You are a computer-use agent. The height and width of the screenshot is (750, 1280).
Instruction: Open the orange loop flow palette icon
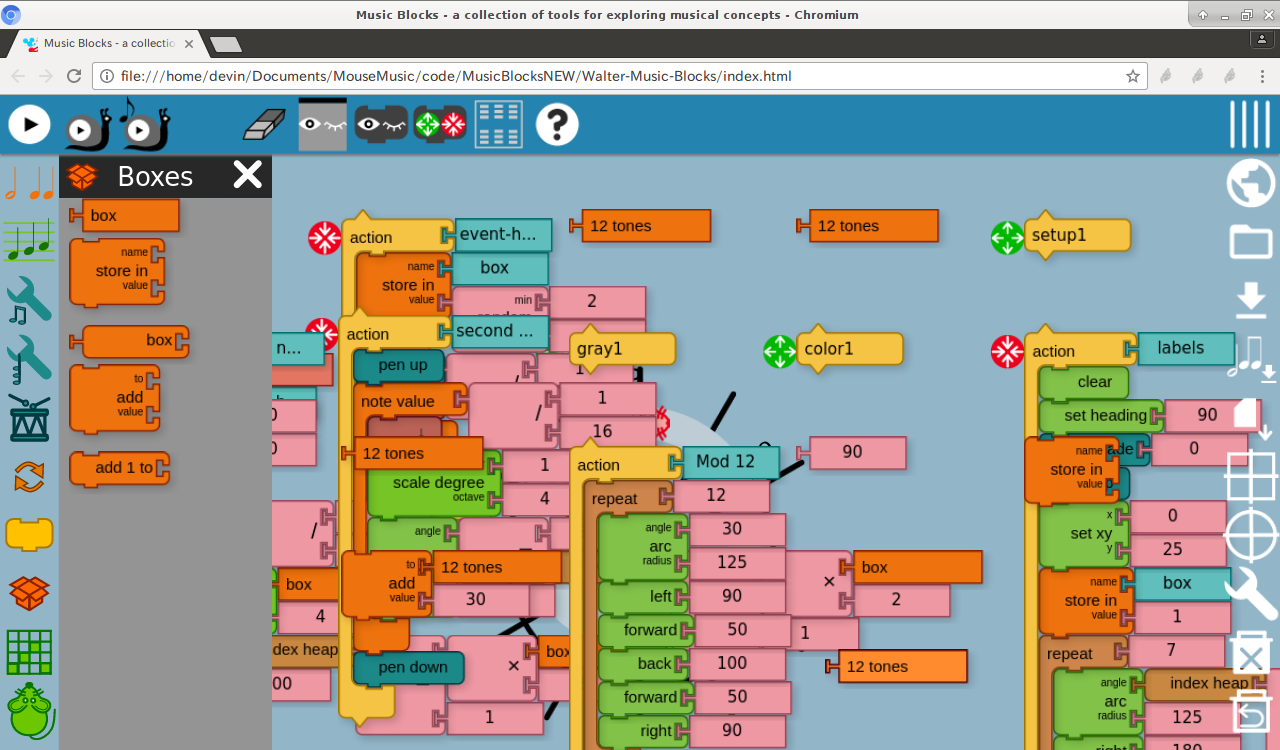[x=29, y=477]
